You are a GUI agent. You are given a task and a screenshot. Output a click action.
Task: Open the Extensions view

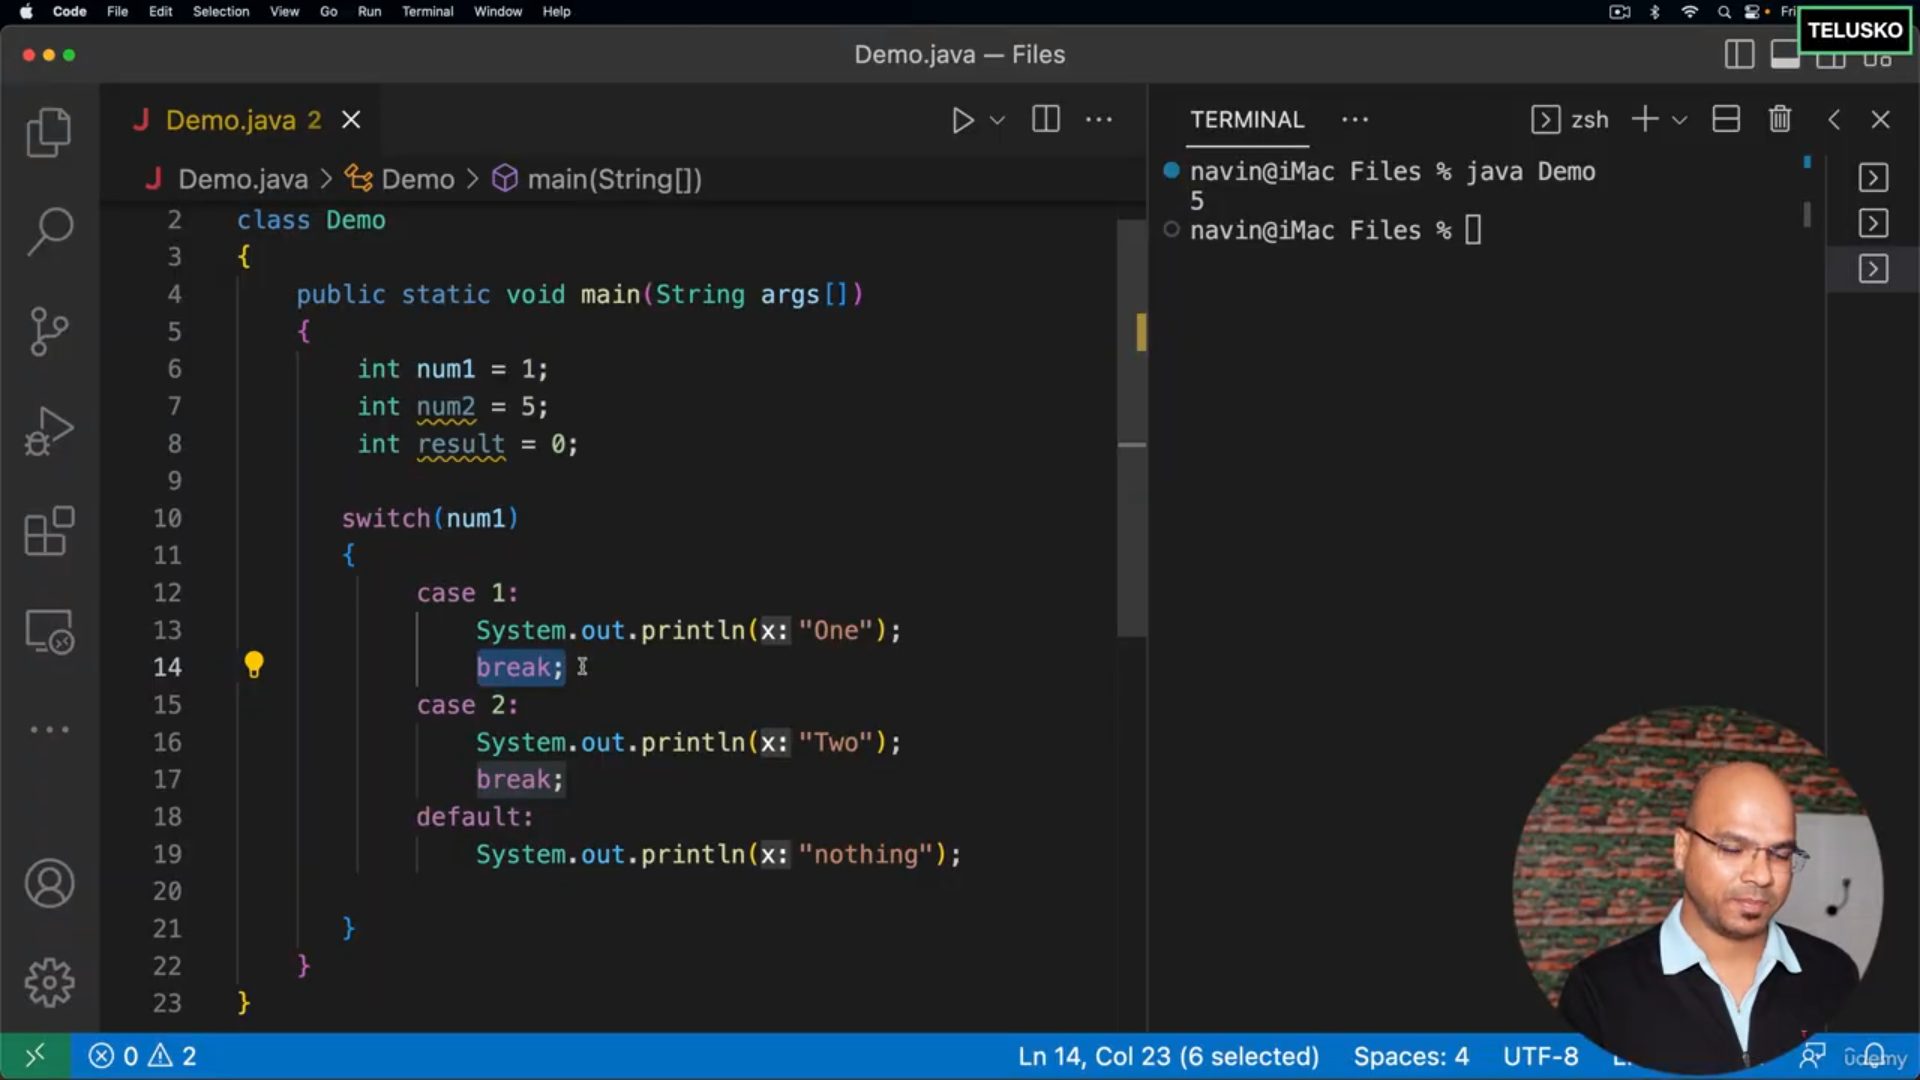tap(48, 531)
